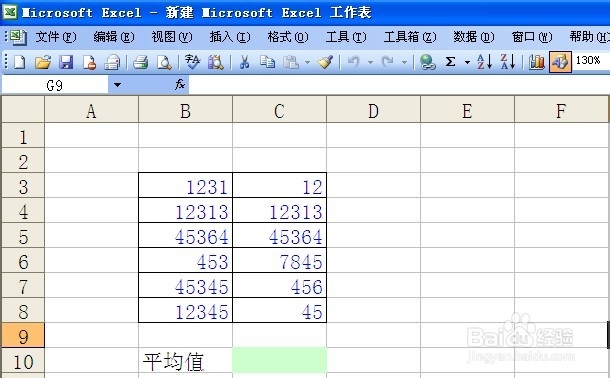
Task: Run the Spelling check icon
Action: (192, 62)
